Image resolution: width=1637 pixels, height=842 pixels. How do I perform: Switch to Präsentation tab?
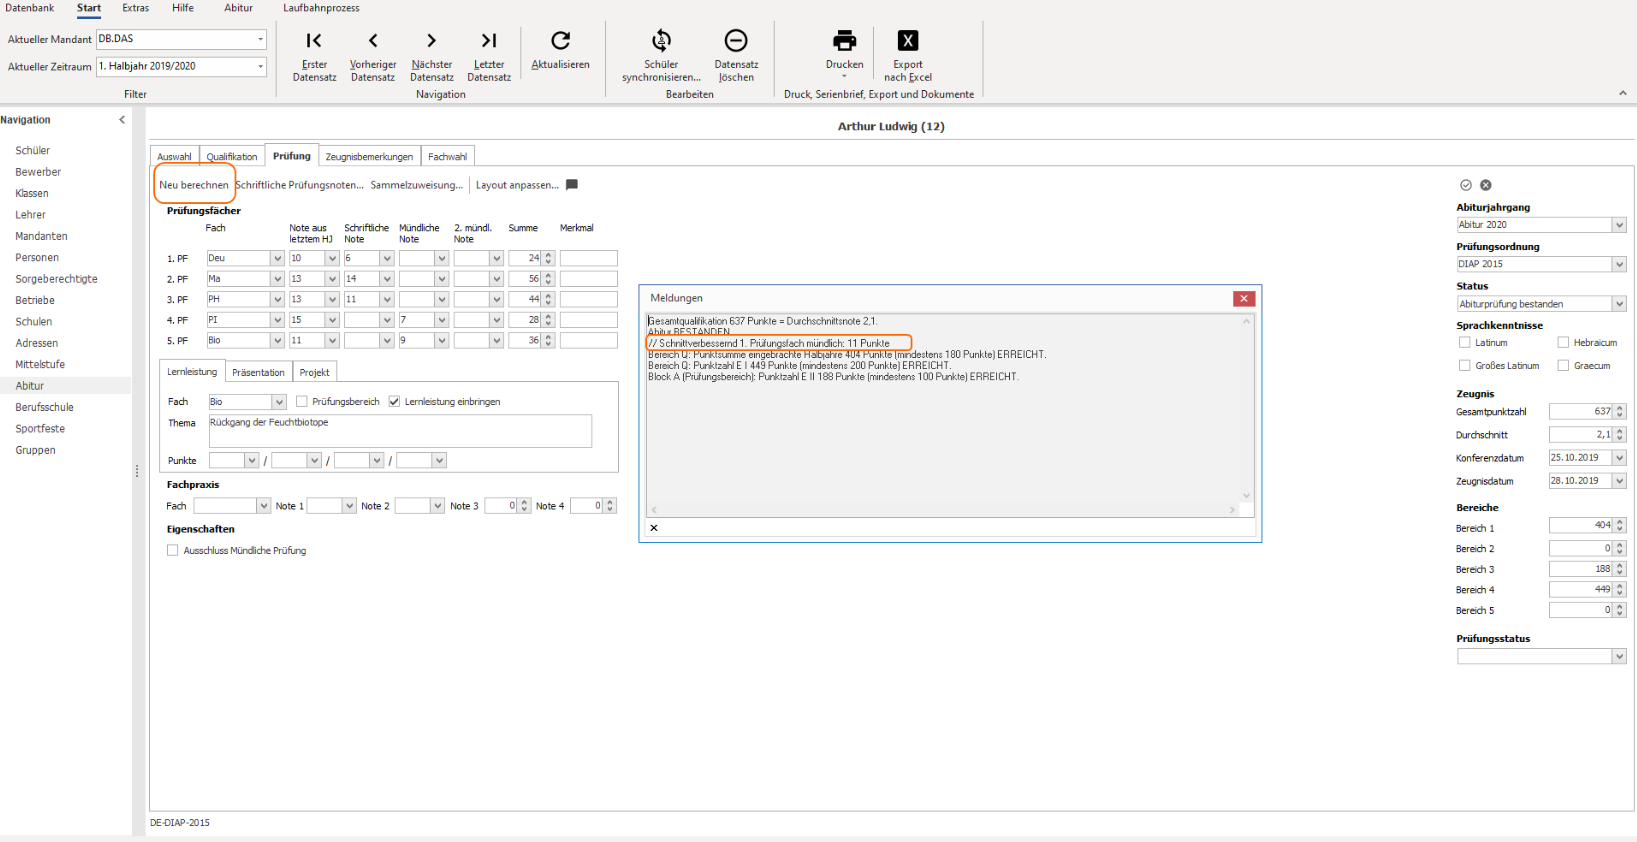(258, 372)
